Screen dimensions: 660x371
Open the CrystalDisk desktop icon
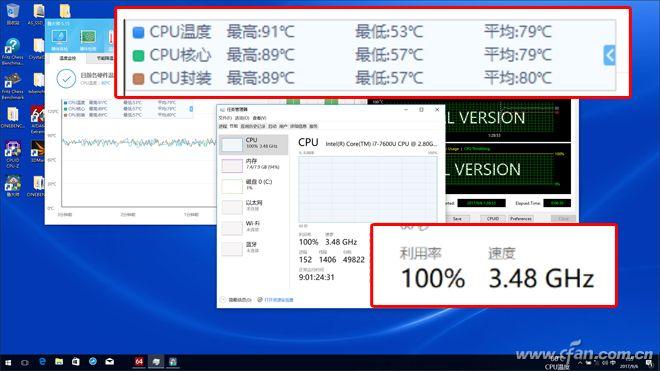37,48
